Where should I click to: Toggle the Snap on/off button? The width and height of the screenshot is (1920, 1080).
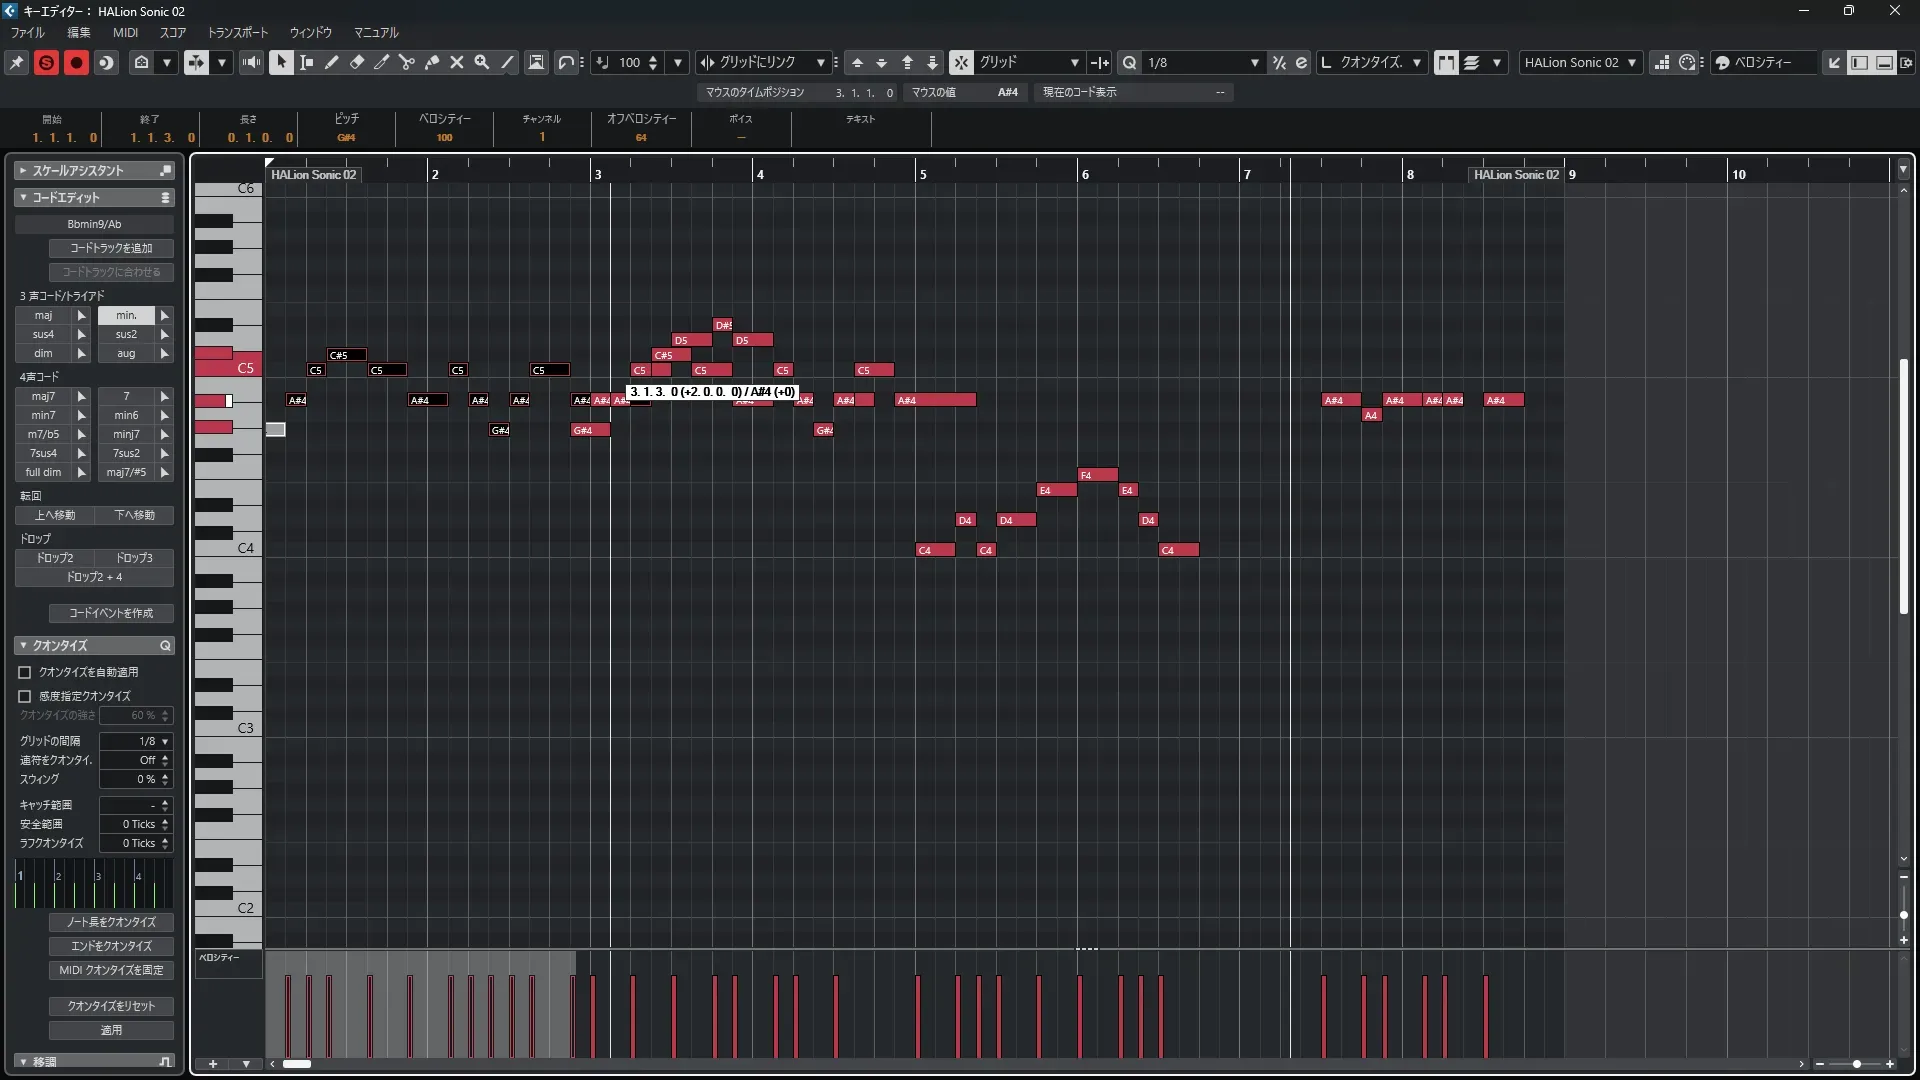click(961, 62)
